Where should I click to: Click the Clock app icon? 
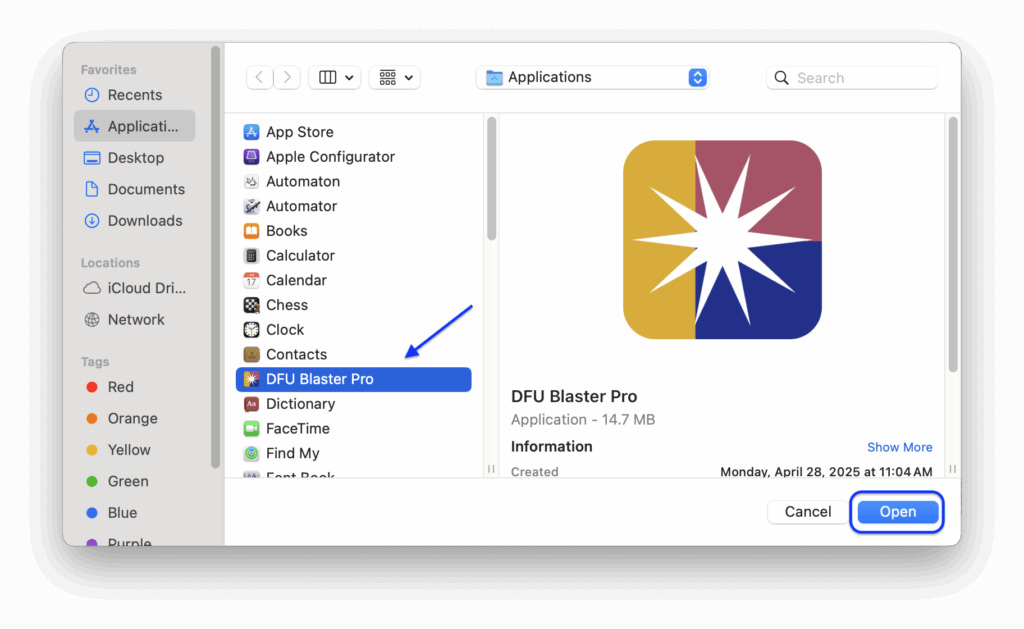coord(251,330)
